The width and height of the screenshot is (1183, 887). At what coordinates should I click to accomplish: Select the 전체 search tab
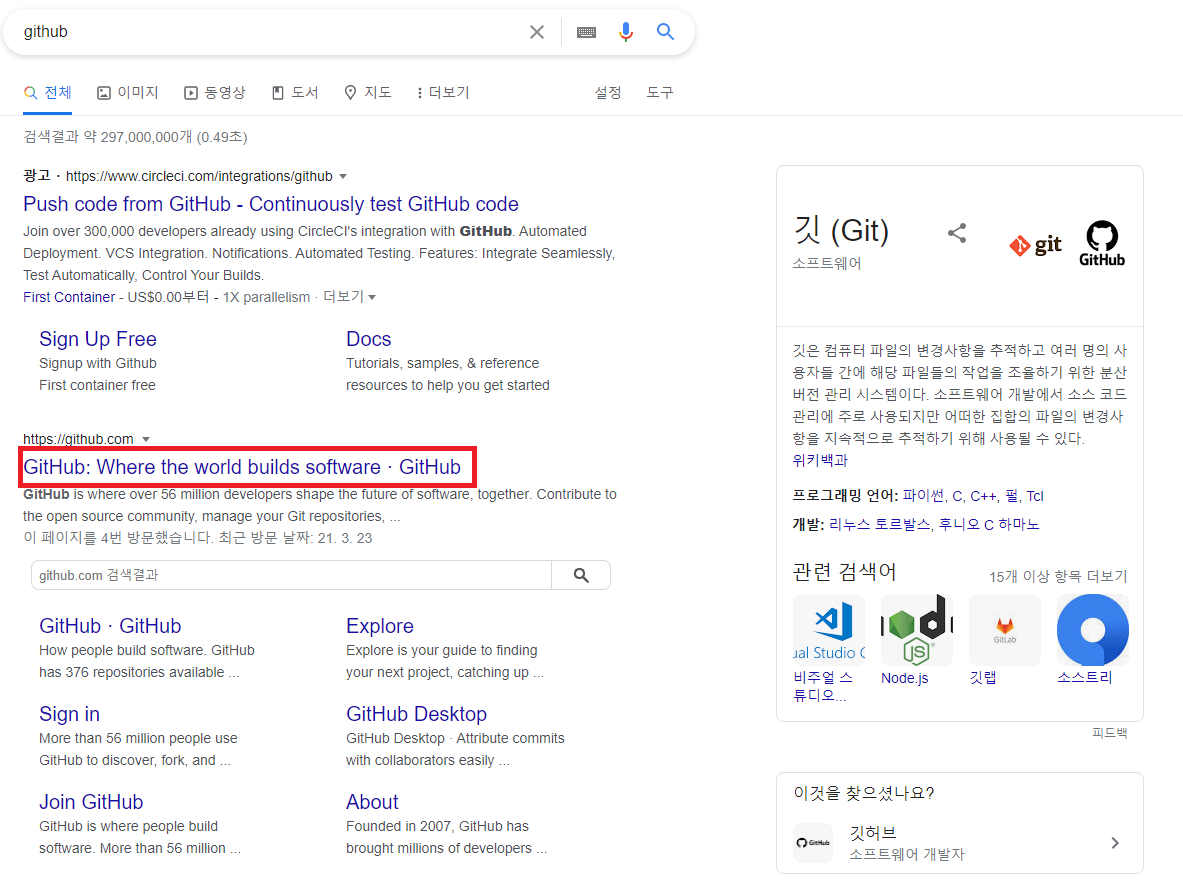(x=48, y=93)
